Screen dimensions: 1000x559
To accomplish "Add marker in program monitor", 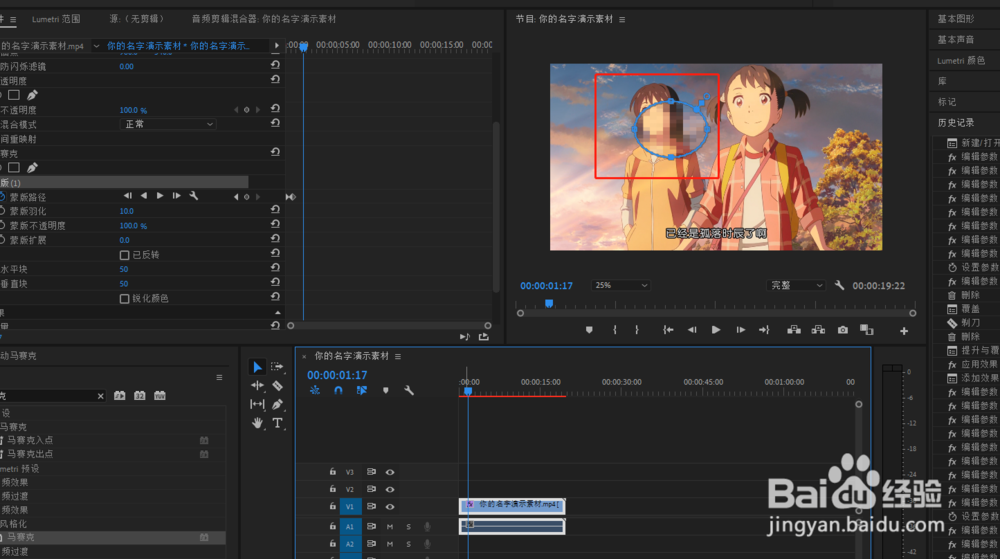I will click(x=589, y=330).
